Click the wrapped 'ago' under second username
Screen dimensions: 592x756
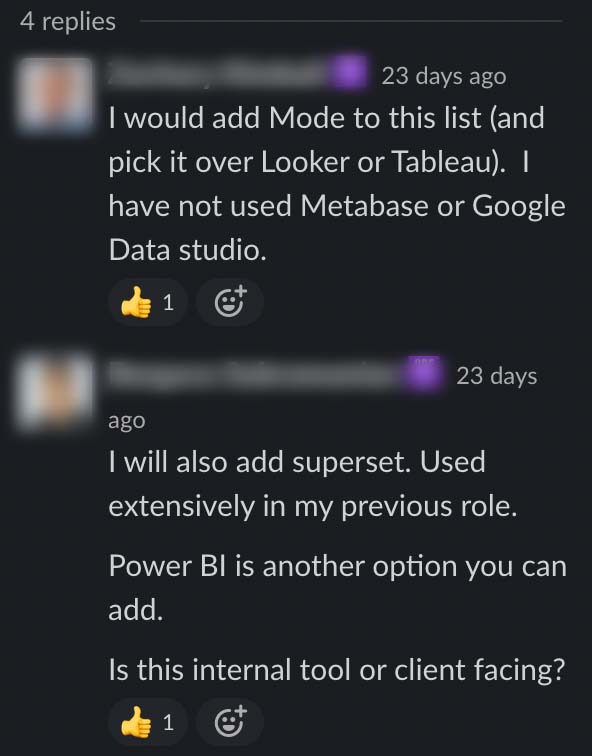(x=127, y=420)
